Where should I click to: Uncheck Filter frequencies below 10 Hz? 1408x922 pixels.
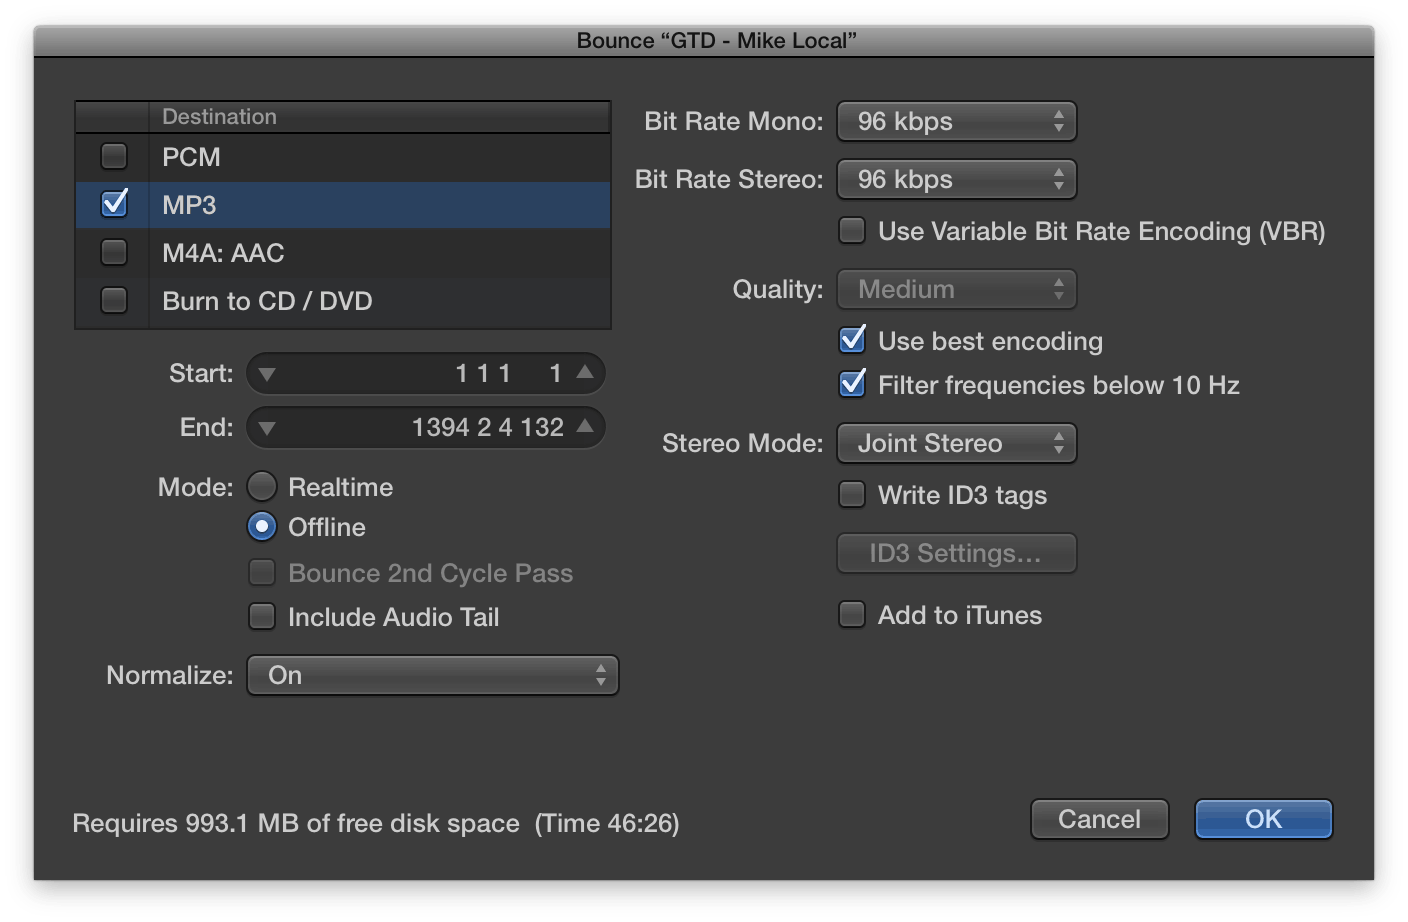(x=852, y=384)
